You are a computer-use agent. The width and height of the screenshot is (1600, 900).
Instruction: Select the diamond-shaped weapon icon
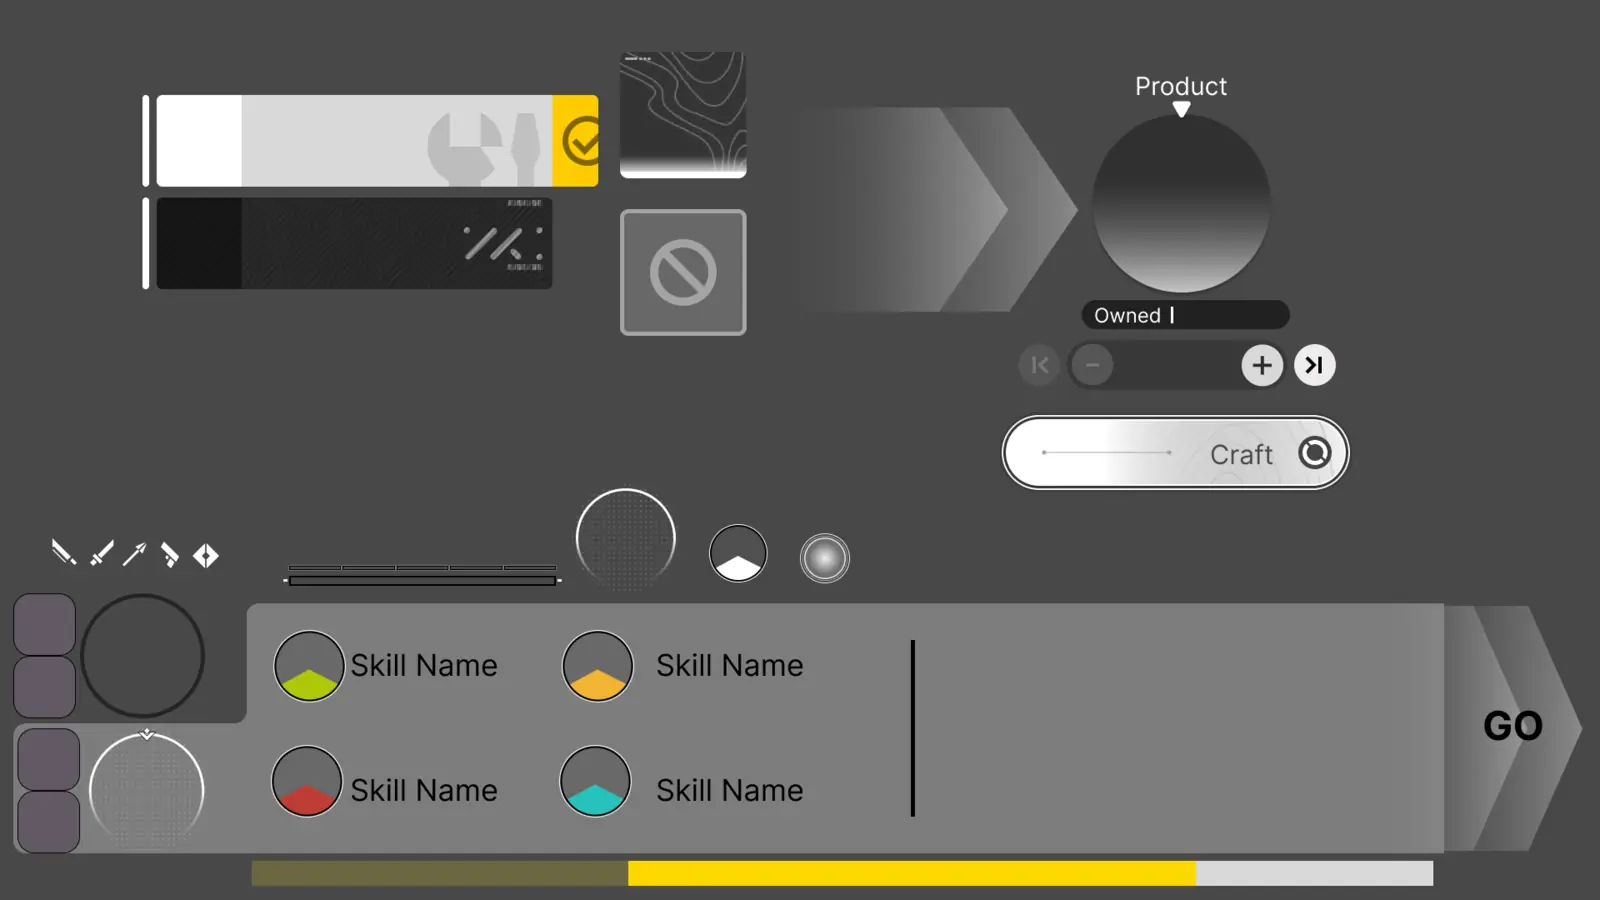pyautogui.click(x=206, y=555)
